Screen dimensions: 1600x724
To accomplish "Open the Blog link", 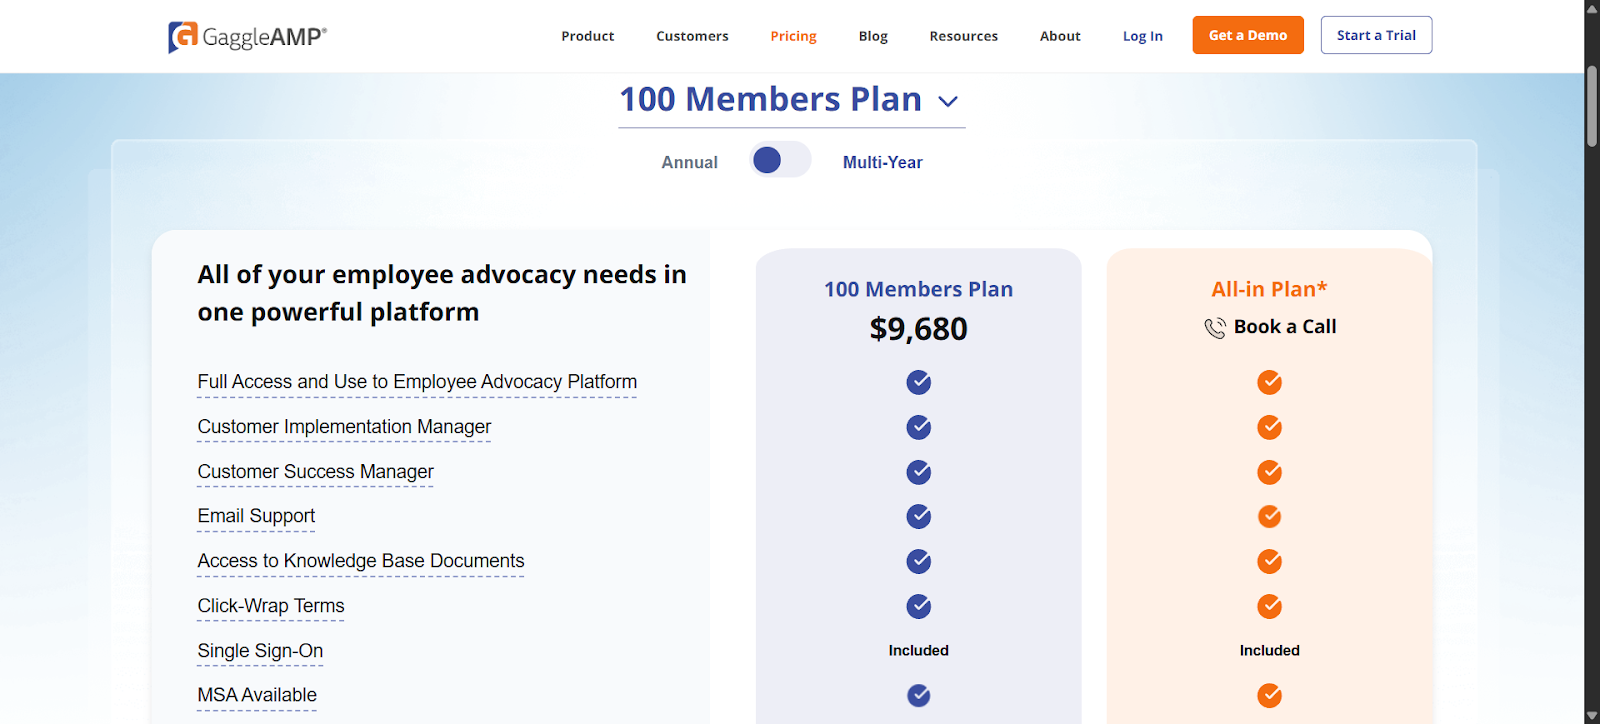I will click(x=873, y=36).
